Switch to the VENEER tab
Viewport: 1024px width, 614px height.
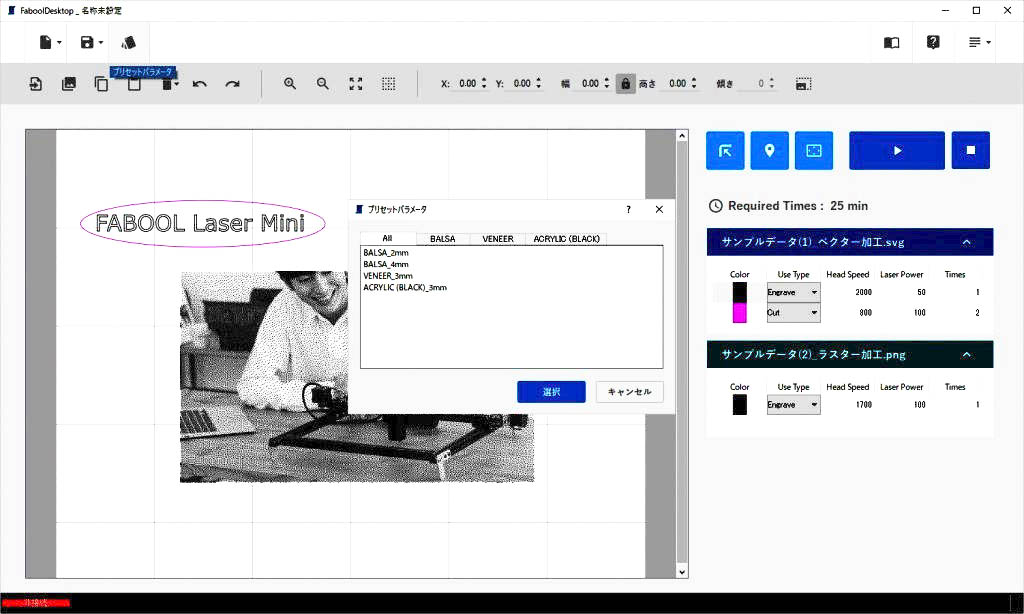pyautogui.click(x=498, y=239)
